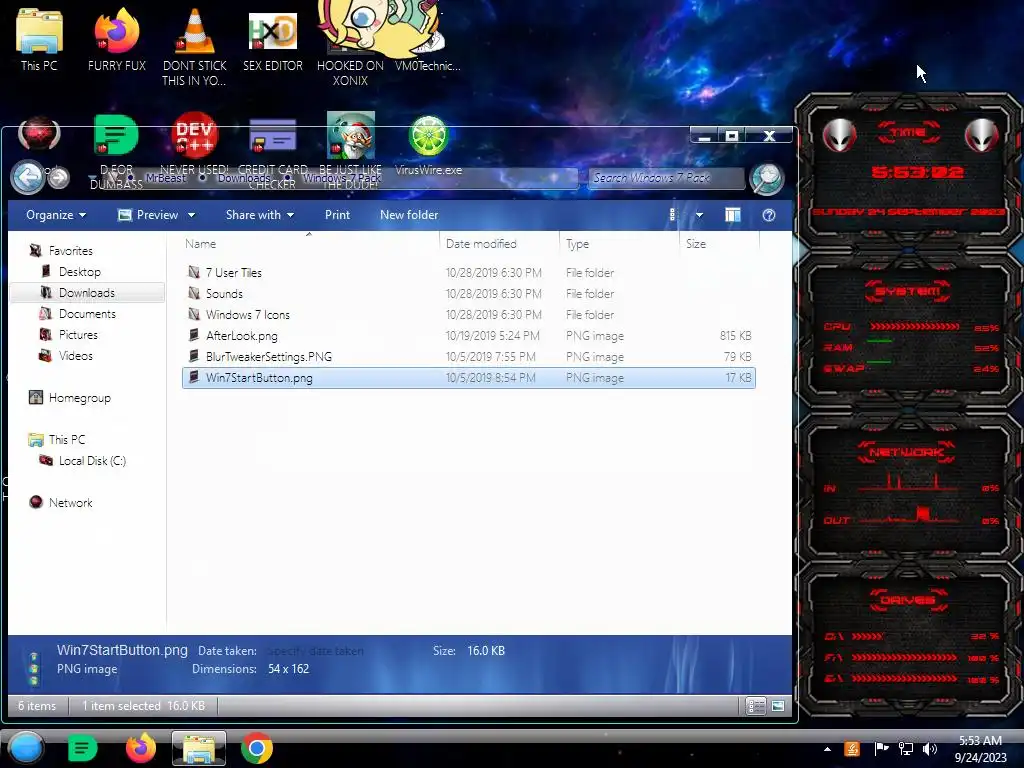The width and height of the screenshot is (1024, 768).
Task: Click the magnifier search icon in Explorer
Action: (767, 178)
